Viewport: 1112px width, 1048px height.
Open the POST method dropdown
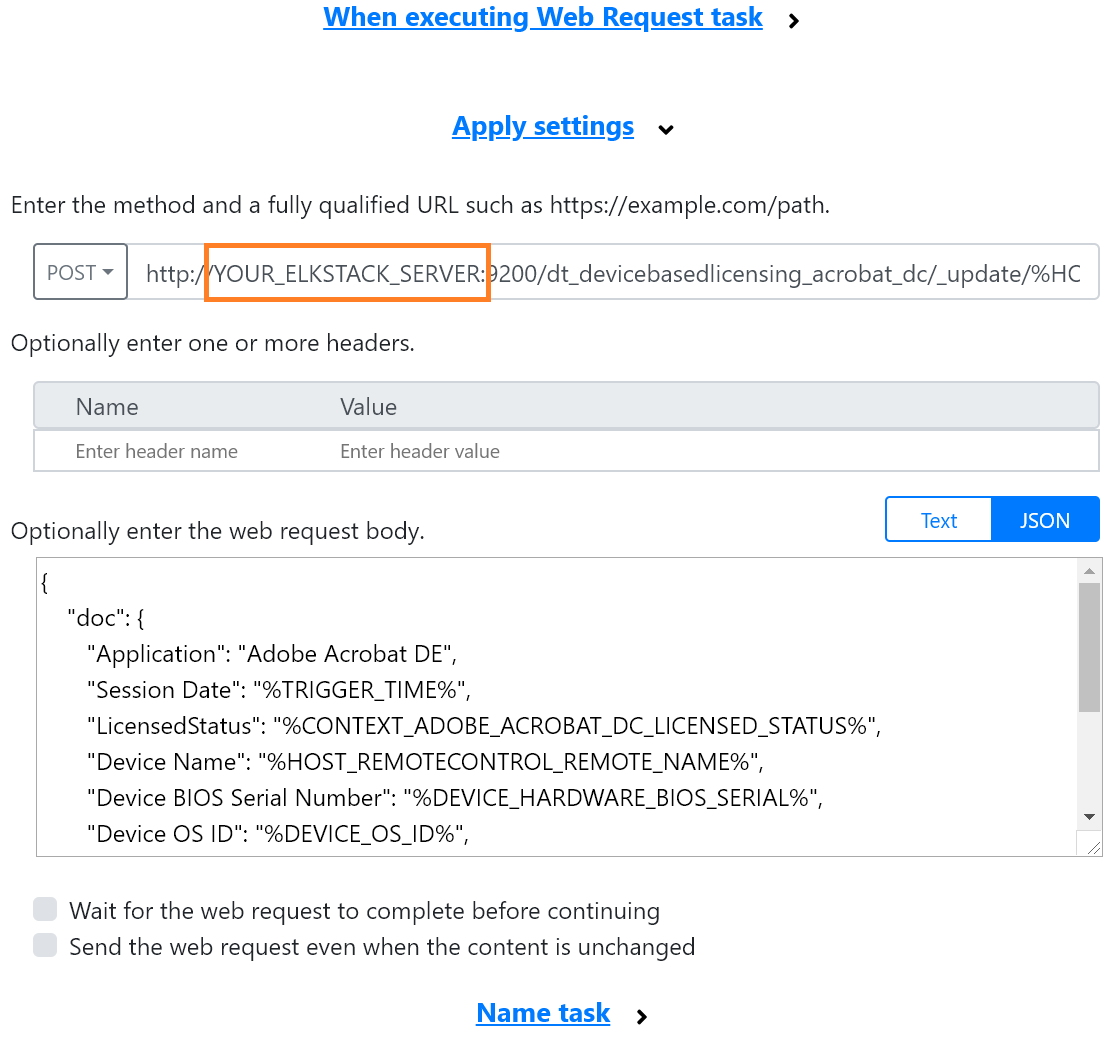pyautogui.click(x=80, y=271)
